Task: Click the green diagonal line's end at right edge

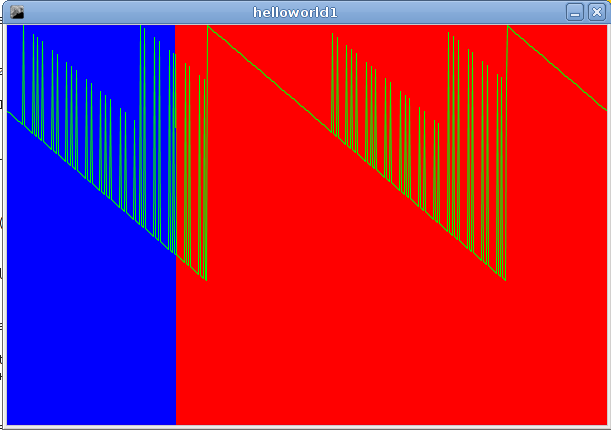Action: [605, 109]
